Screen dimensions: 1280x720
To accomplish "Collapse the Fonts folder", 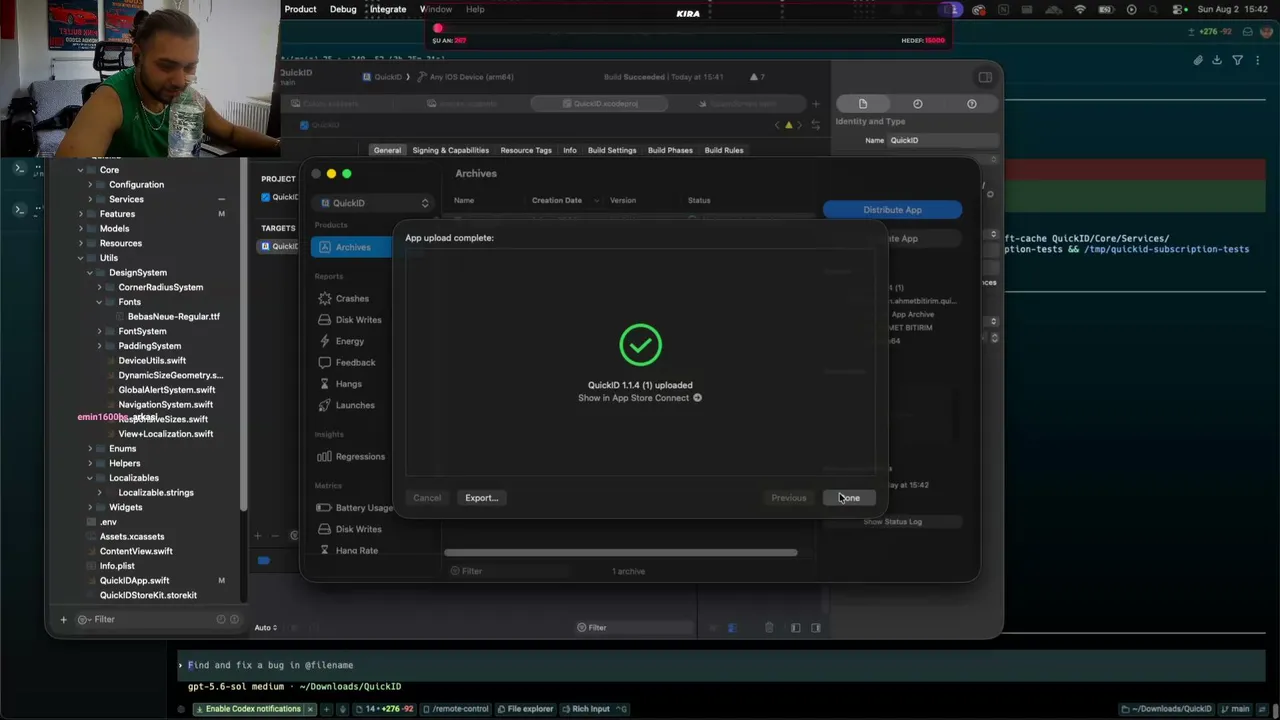I will click(x=99, y=302).
